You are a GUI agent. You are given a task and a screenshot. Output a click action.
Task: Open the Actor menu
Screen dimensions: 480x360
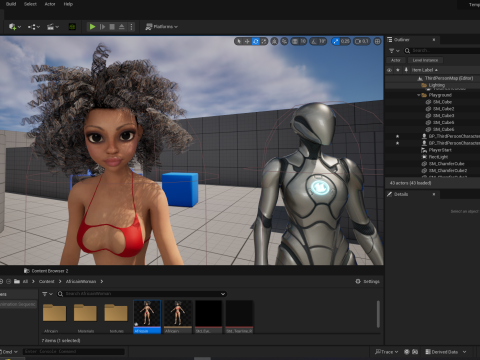(50, 4)
